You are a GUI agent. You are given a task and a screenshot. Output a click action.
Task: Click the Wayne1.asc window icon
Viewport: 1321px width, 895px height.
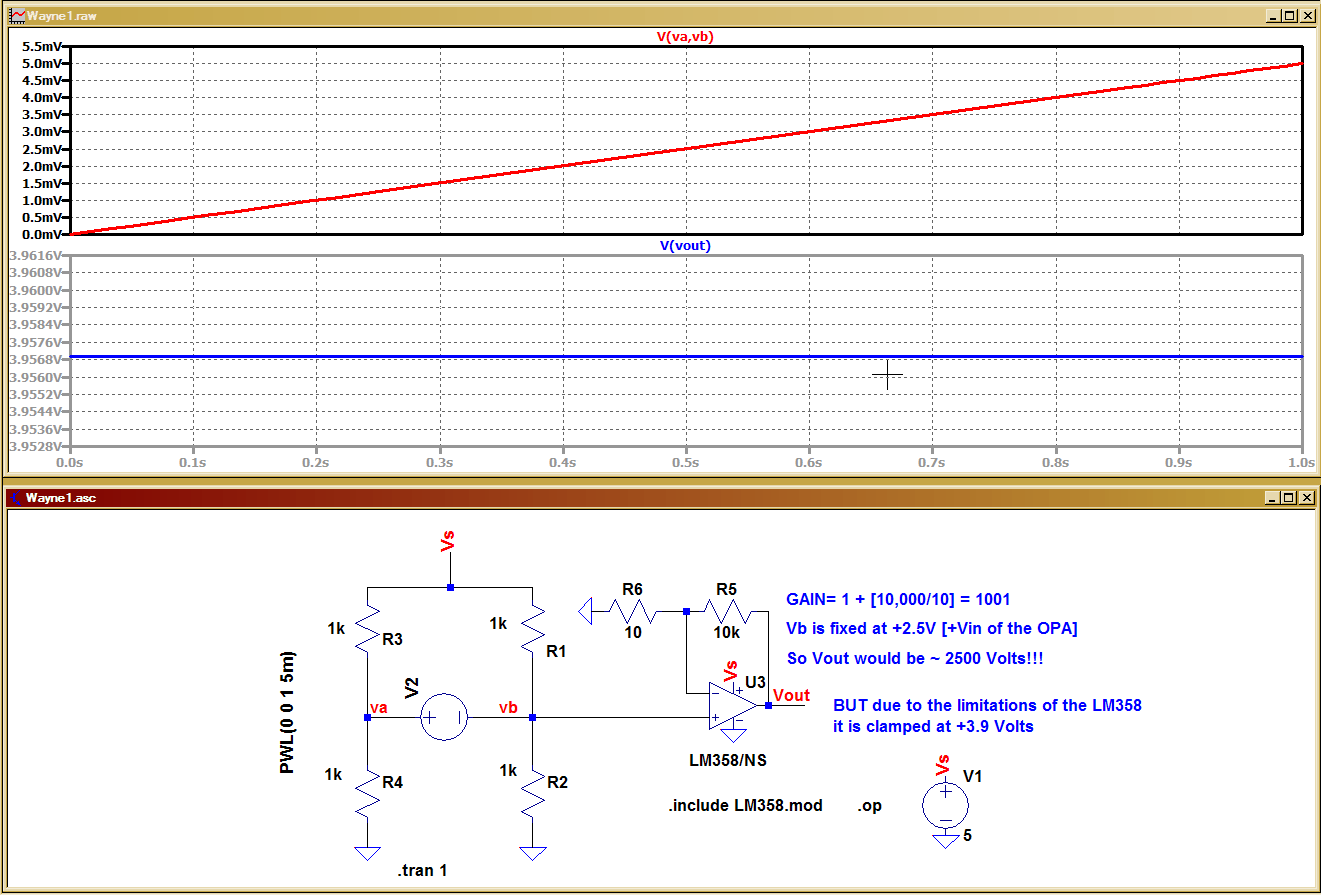(14, 498)
